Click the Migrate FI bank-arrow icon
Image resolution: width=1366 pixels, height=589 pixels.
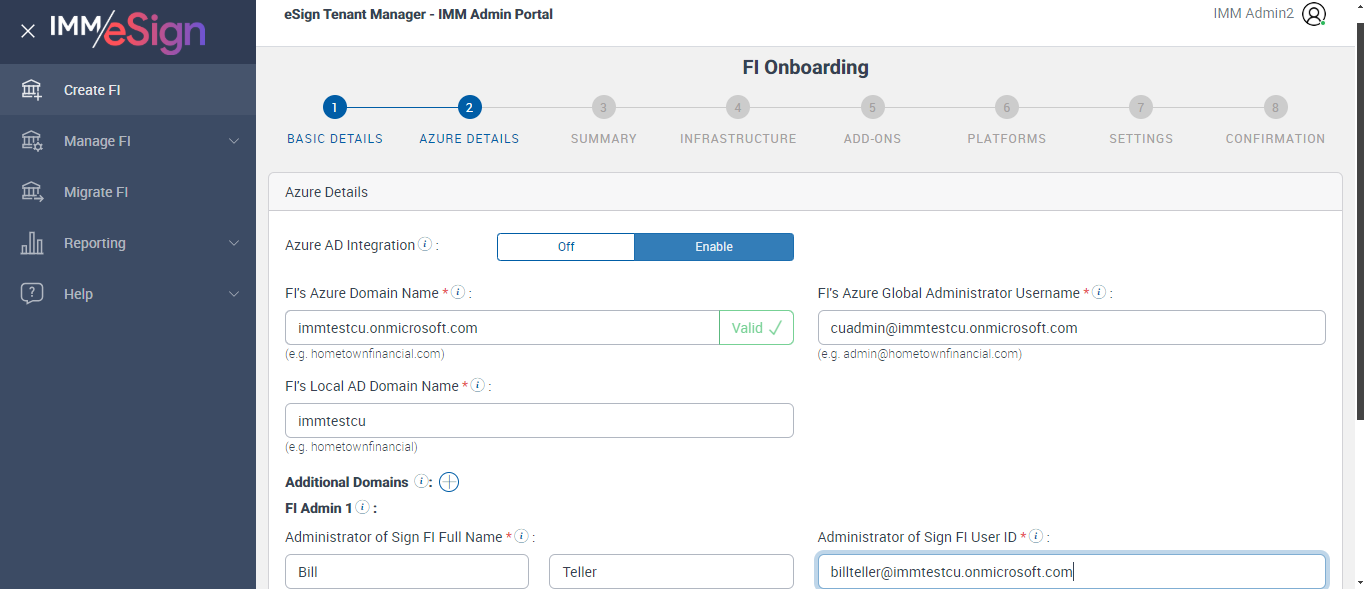pos(32,192)
